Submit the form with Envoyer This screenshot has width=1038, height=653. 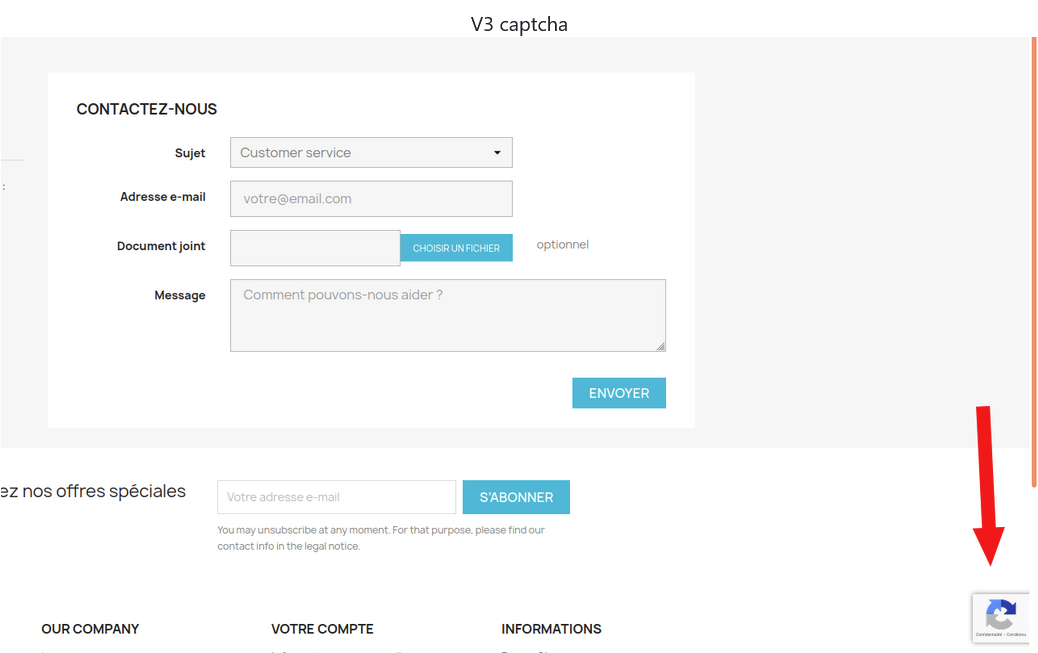click(619, 393)
